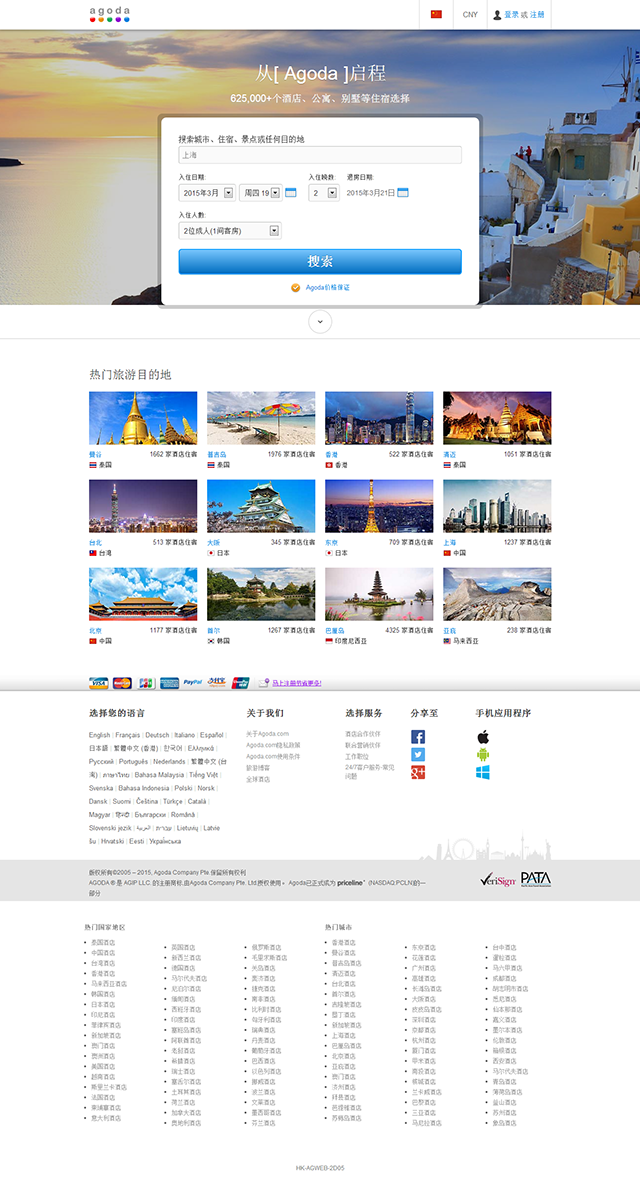Click the 登录 login link
The image size is (640, 1180).
point(510,15)
